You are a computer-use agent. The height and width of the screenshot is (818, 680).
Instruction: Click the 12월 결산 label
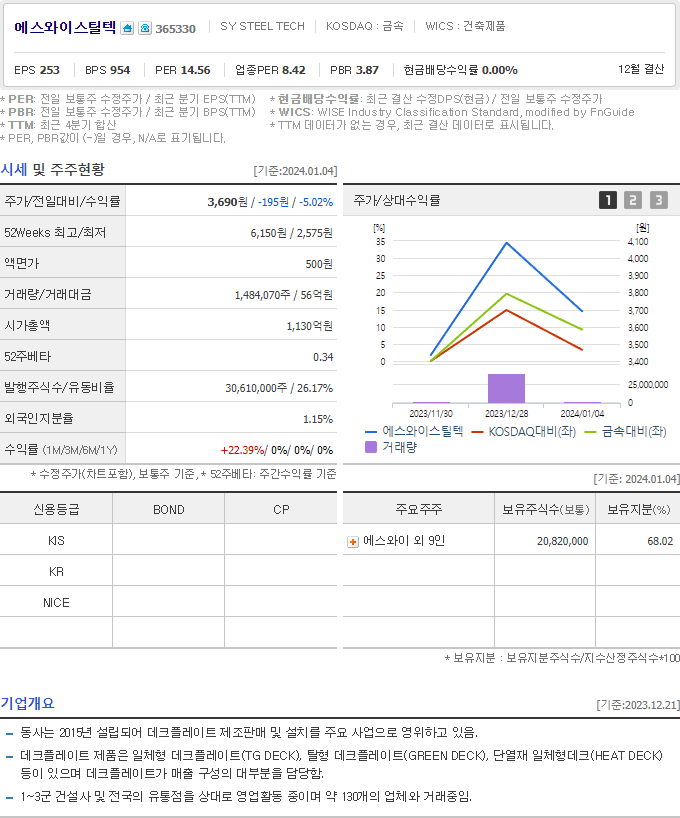coord(641,69)
